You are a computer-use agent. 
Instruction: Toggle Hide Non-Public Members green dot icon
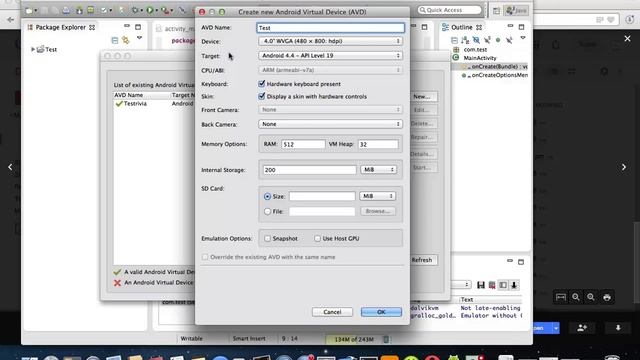point(498,40)
